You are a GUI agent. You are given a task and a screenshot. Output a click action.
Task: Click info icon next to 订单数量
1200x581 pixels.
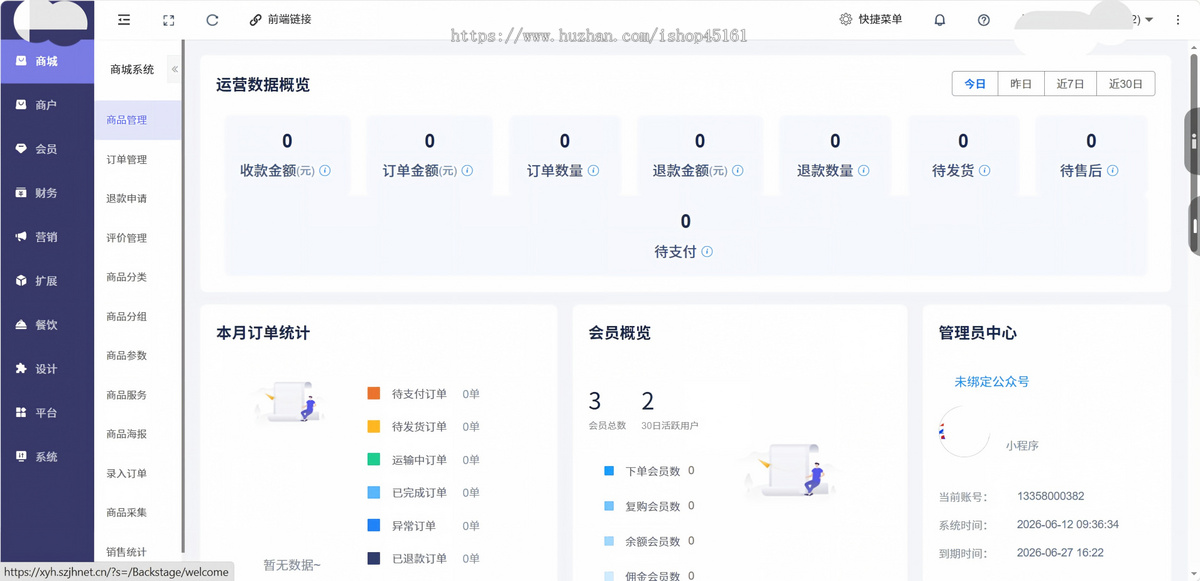coord(593,171)
